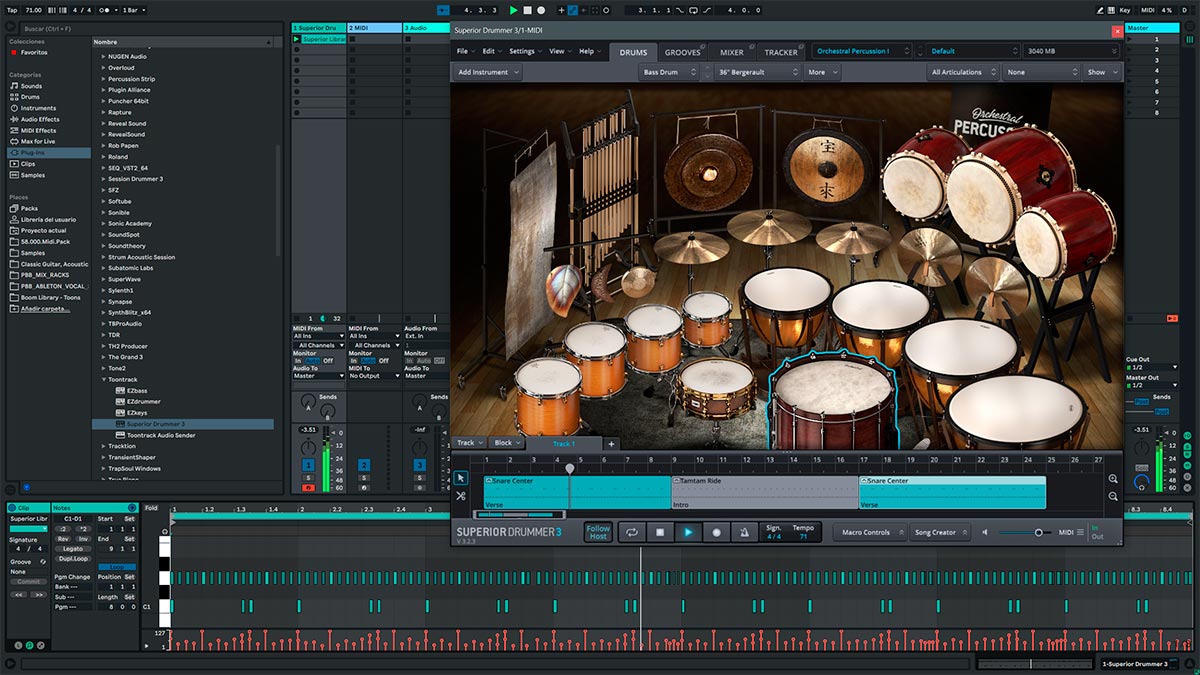Zoom out on the Superior Drummer song track
Screen dimensions: 1200x675
click(1113, 497)
